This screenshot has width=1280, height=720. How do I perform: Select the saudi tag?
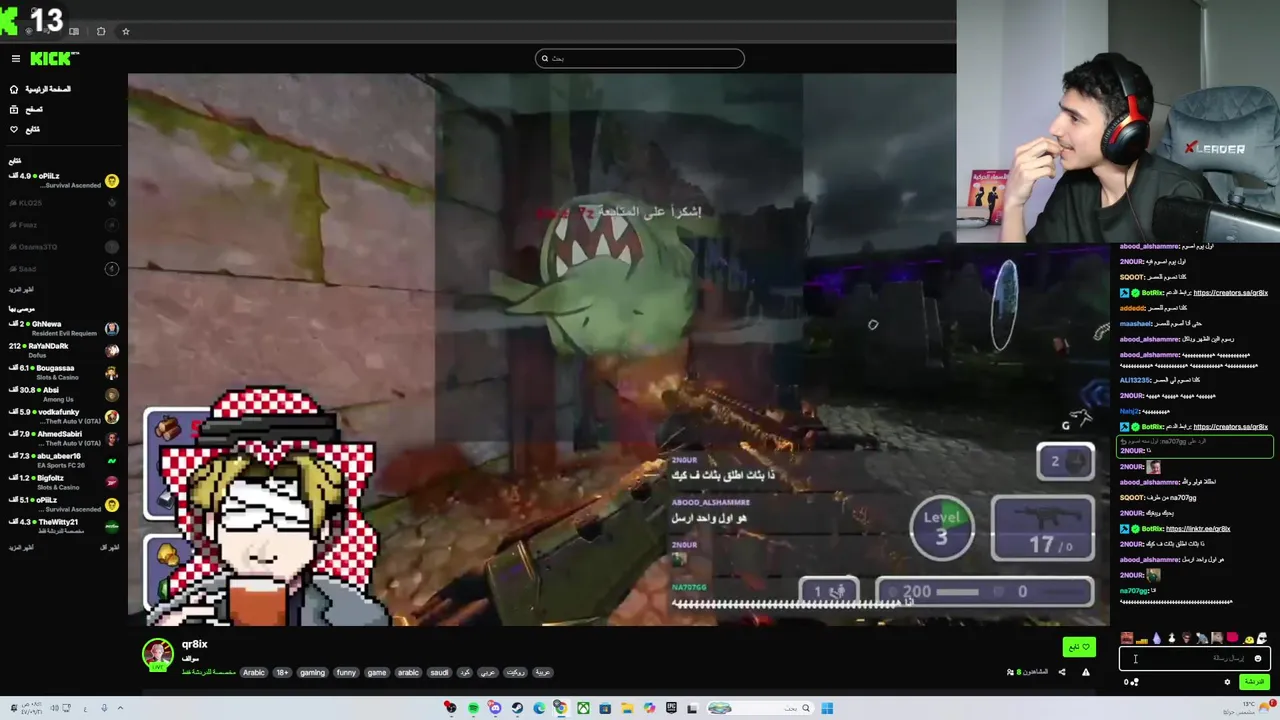439,672
